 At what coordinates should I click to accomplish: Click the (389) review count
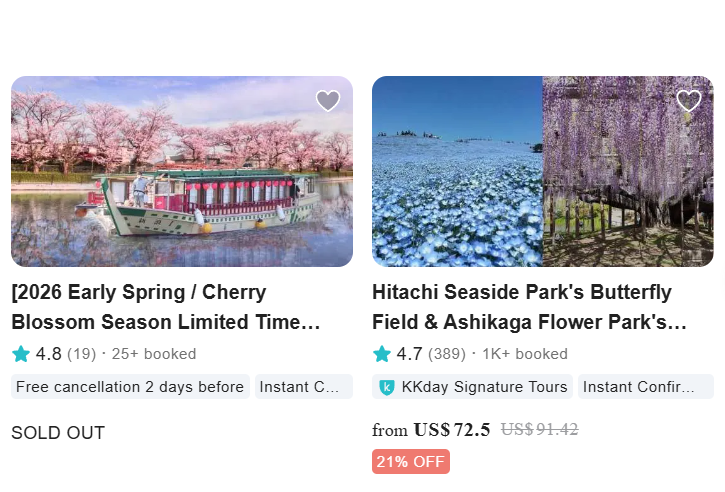pyautogui.click(x=448, y=354)
